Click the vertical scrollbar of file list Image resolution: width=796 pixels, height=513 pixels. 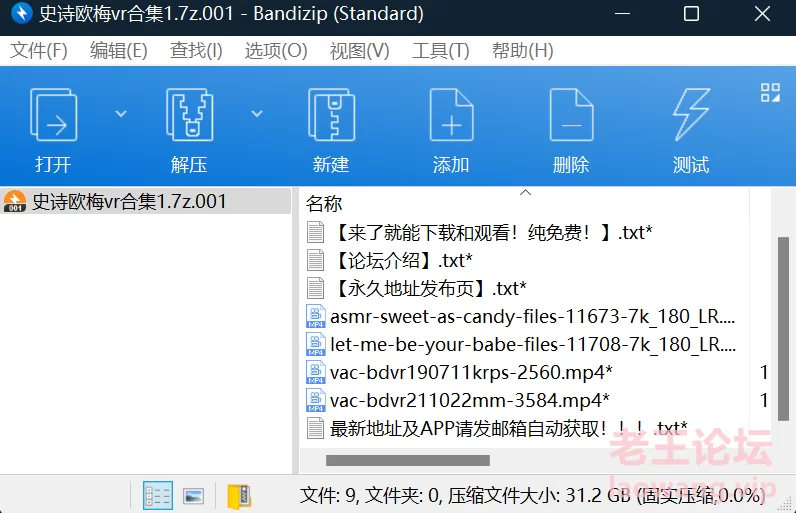click(x=783, y=329)
